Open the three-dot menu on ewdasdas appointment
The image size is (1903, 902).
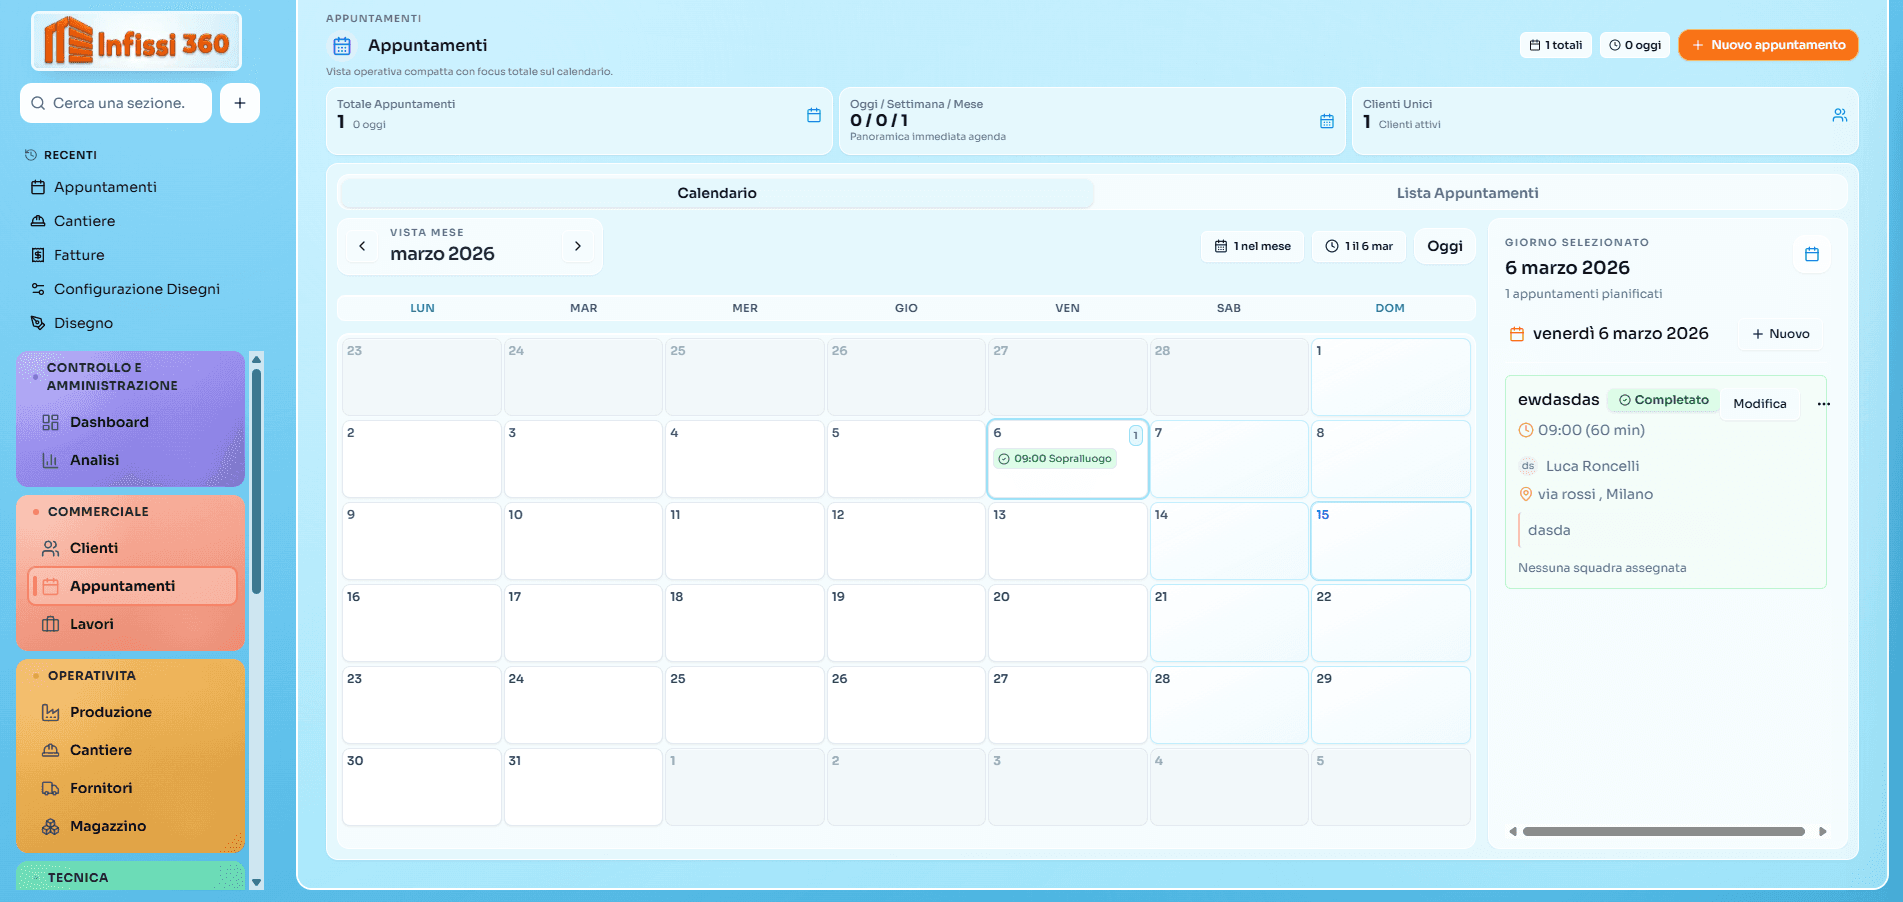[1823, 404]
